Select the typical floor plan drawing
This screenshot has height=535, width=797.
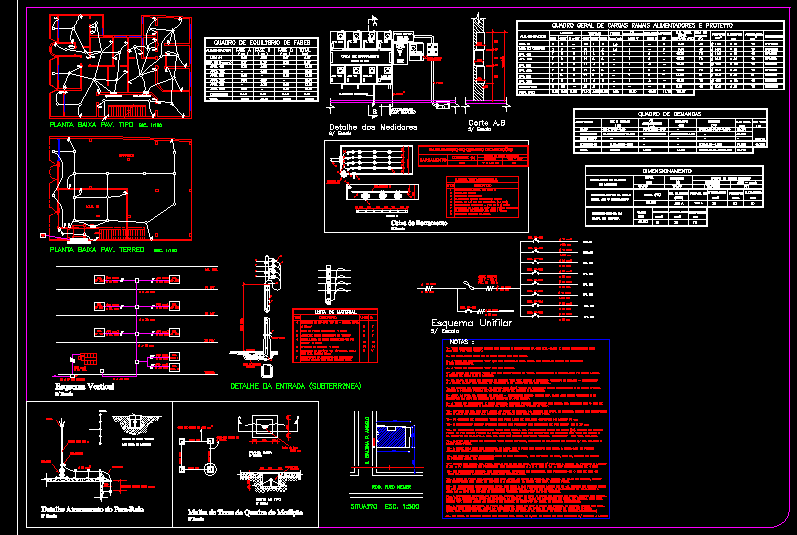[x=120, y=67]
